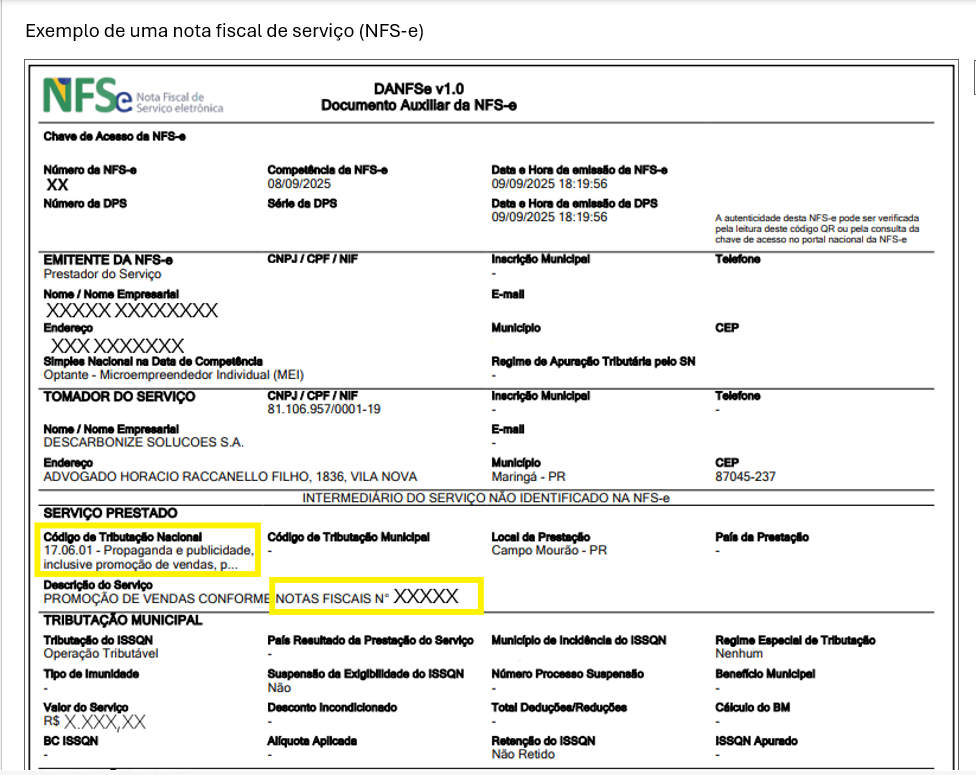Click the TOMADOR DO SERVIÇO section header
The image size is (976, 775).
click(x=119, y=397)
